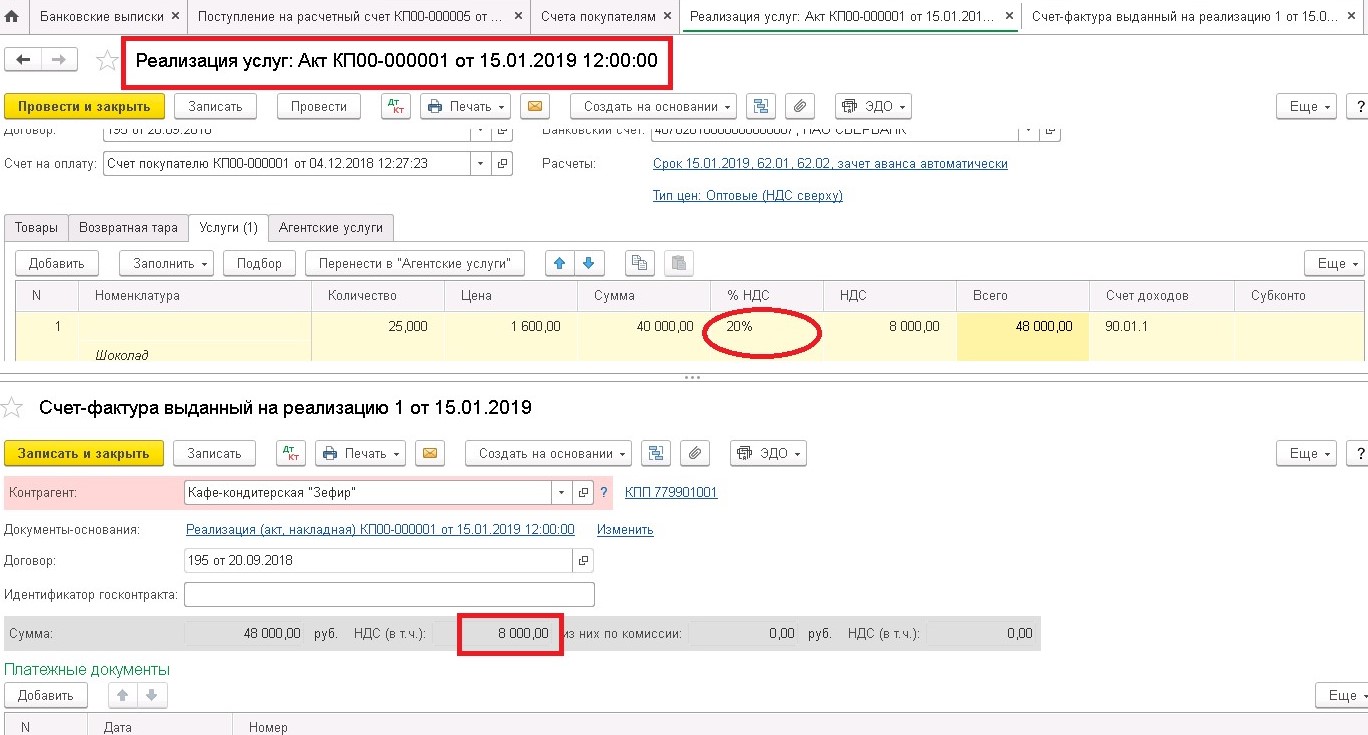Click Записать in Реализация услуг toolbar
The image size is (1368, 735).
[x=216, y=107]
